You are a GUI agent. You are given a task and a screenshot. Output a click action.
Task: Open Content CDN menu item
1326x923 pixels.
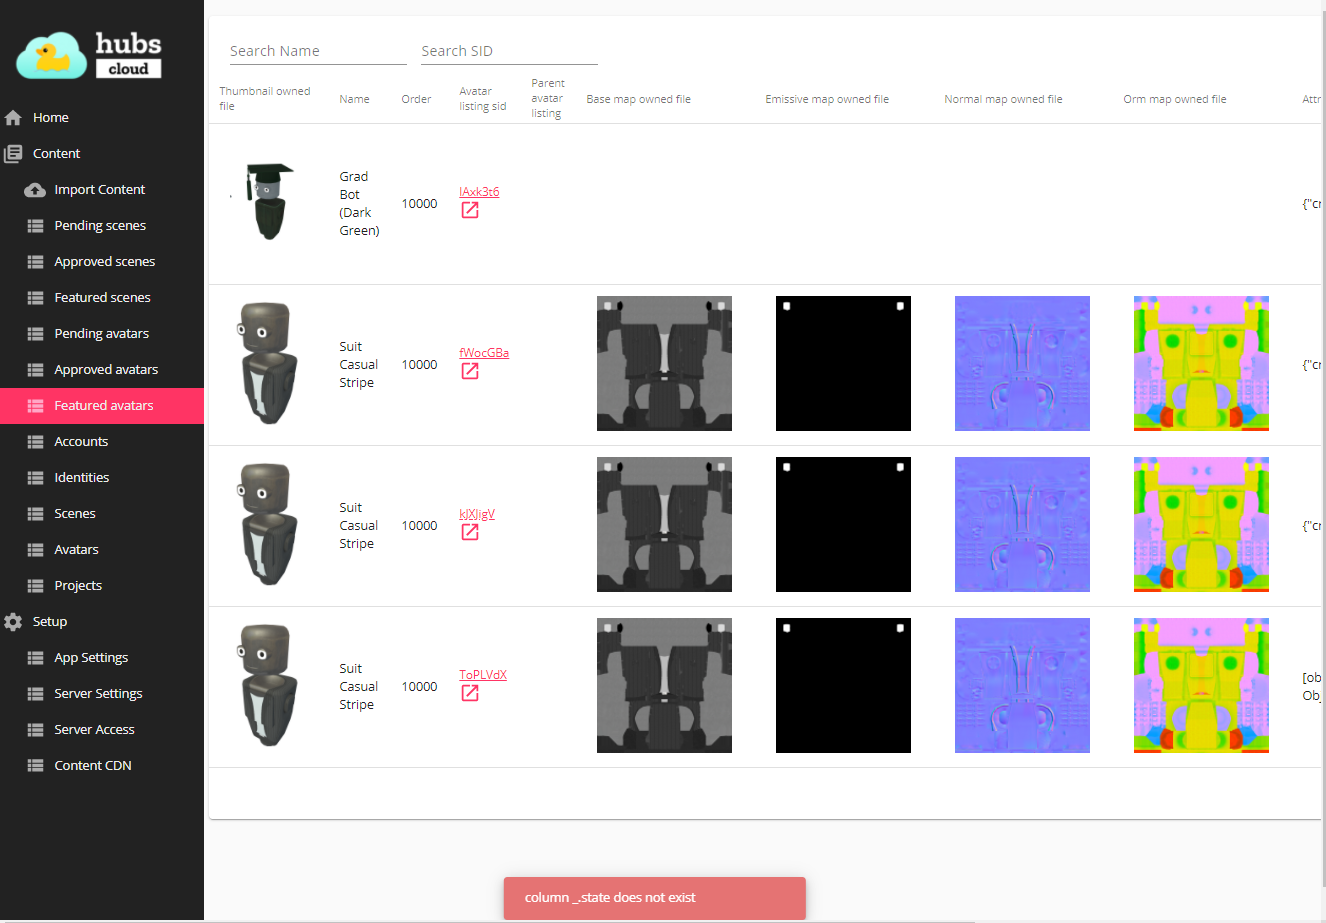click(102, 766)
